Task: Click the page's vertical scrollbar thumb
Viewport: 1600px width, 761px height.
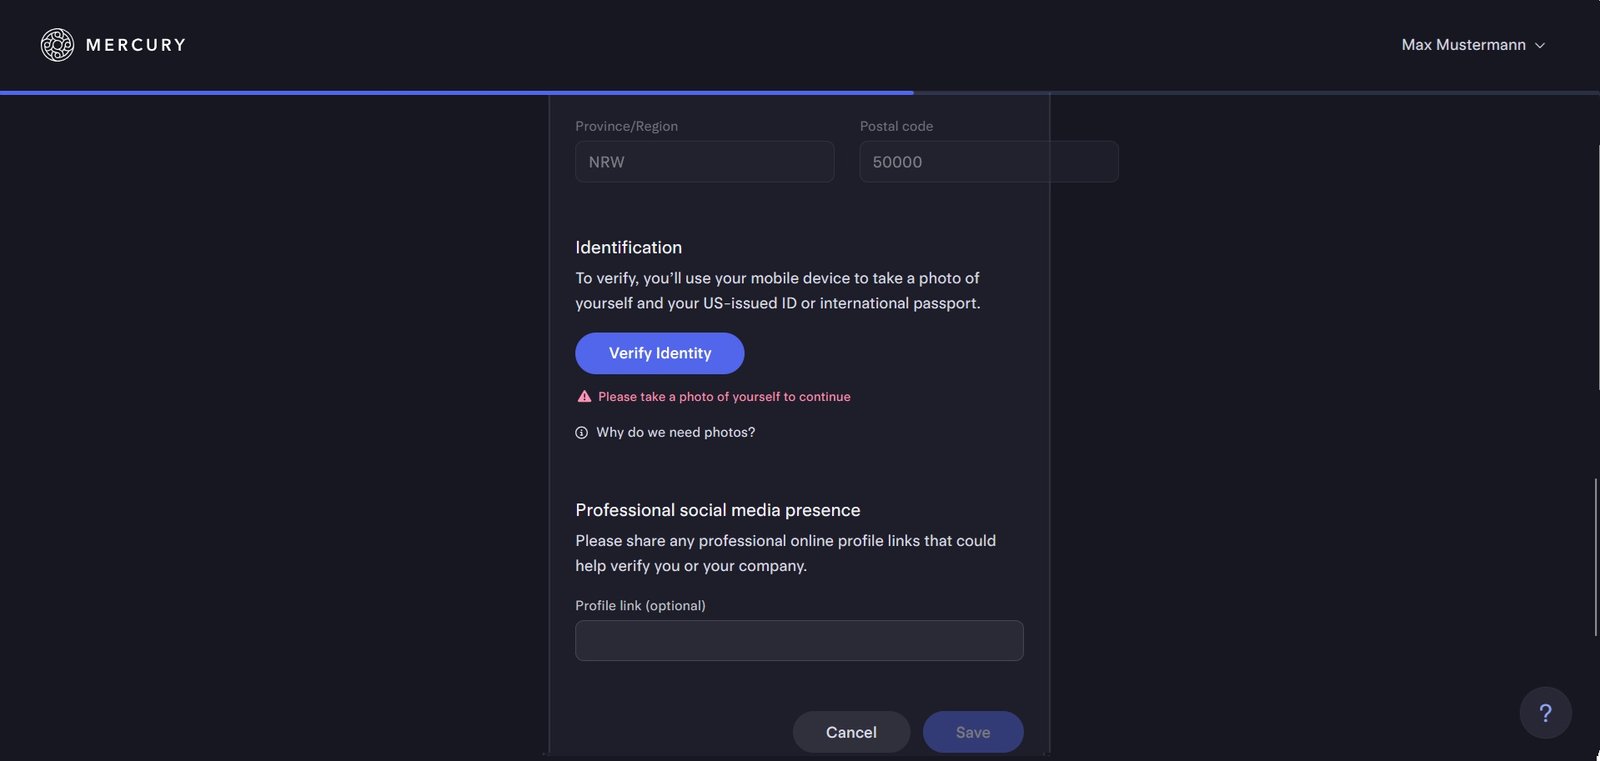Action: click(1595, 557)
